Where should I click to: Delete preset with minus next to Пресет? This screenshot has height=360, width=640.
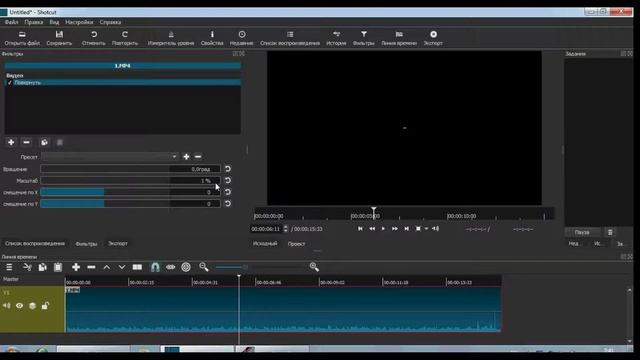pyautogui.click(x=198, y=157)
